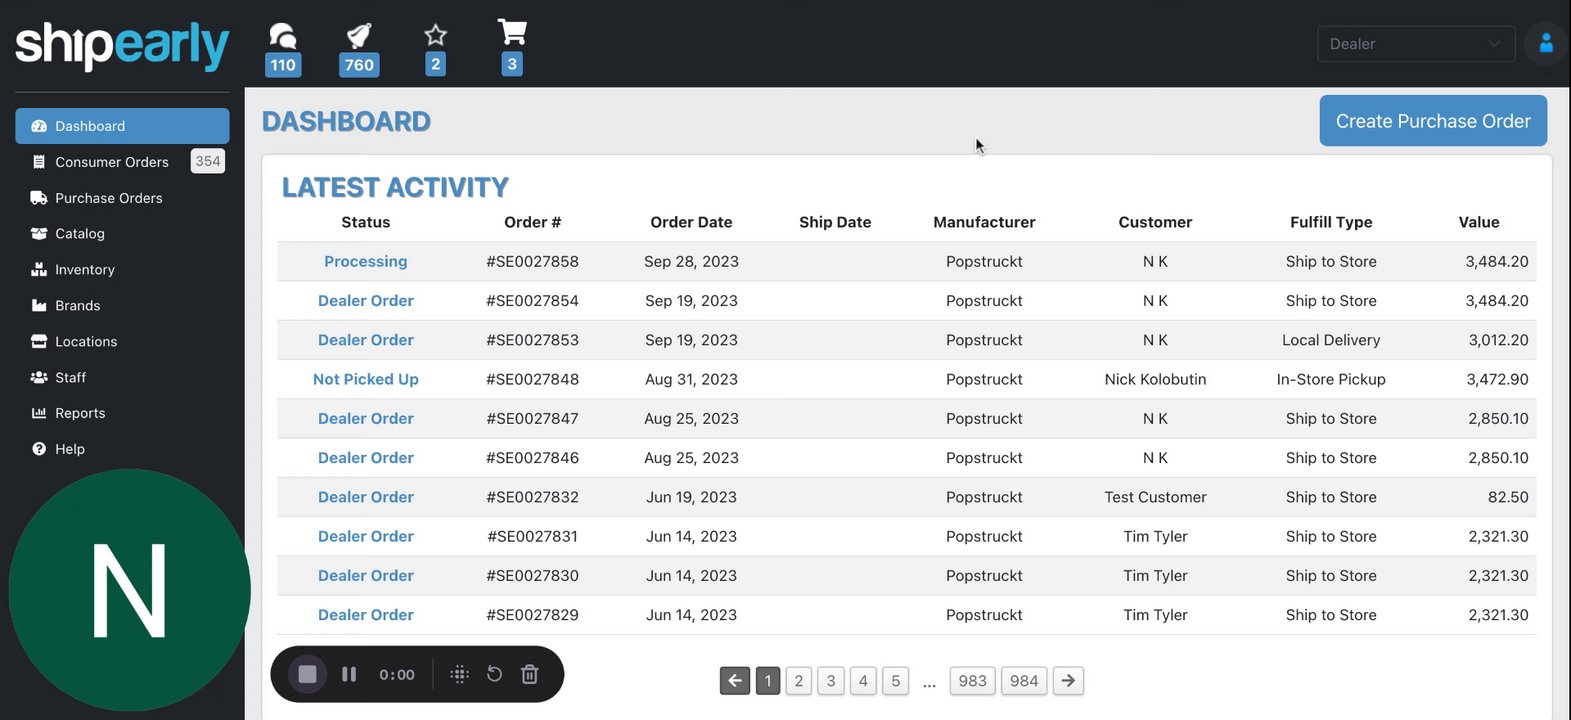Delete the recording with the trash icon
This screenshot has width=1571, height=720.
click(x=530, y=675)
